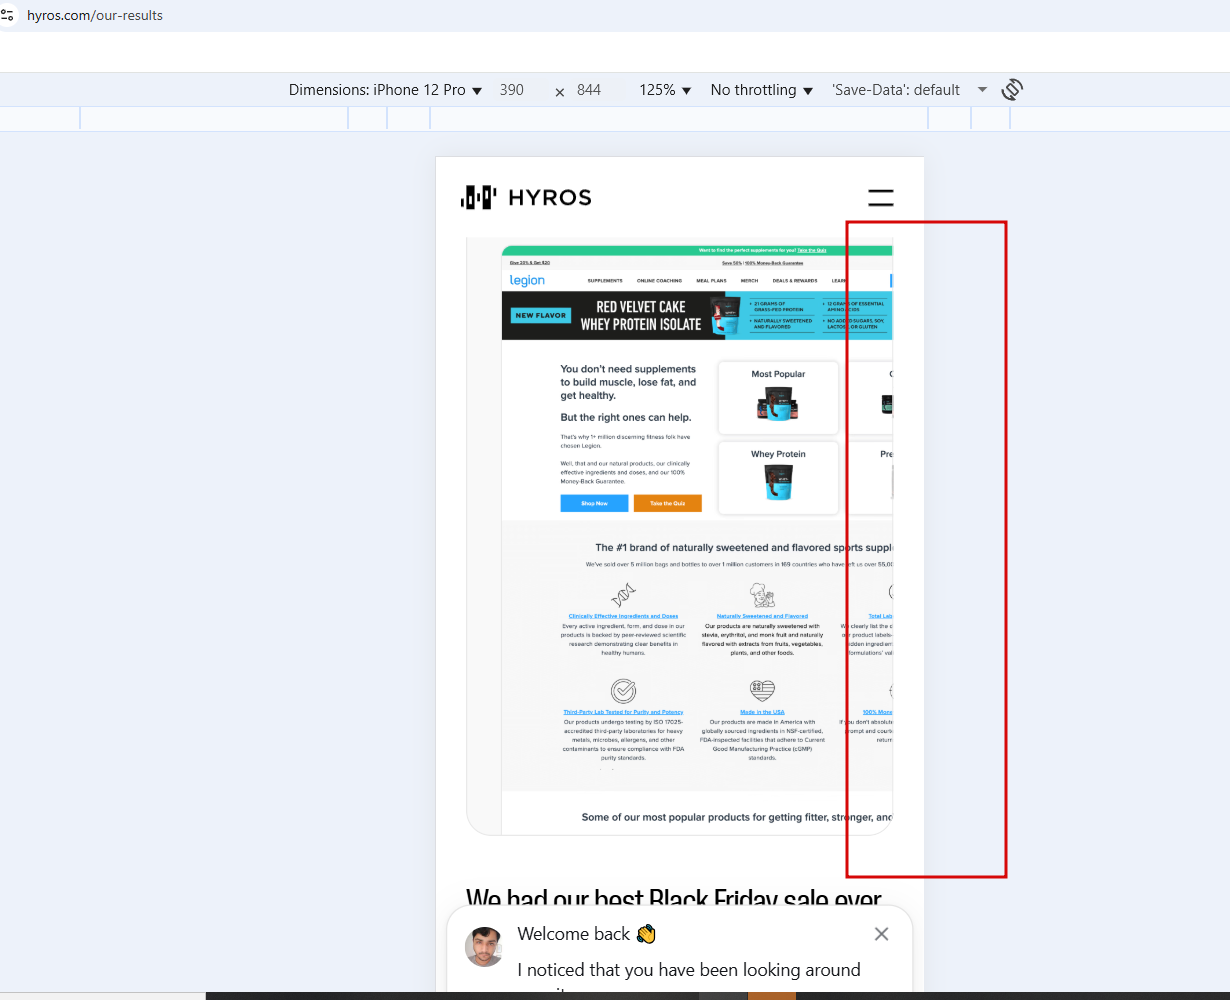Image resolution: width=1230 pixels, height=1000 pixels.
Task: Click the Black Friday sale heading
Action: coord(674,897)
